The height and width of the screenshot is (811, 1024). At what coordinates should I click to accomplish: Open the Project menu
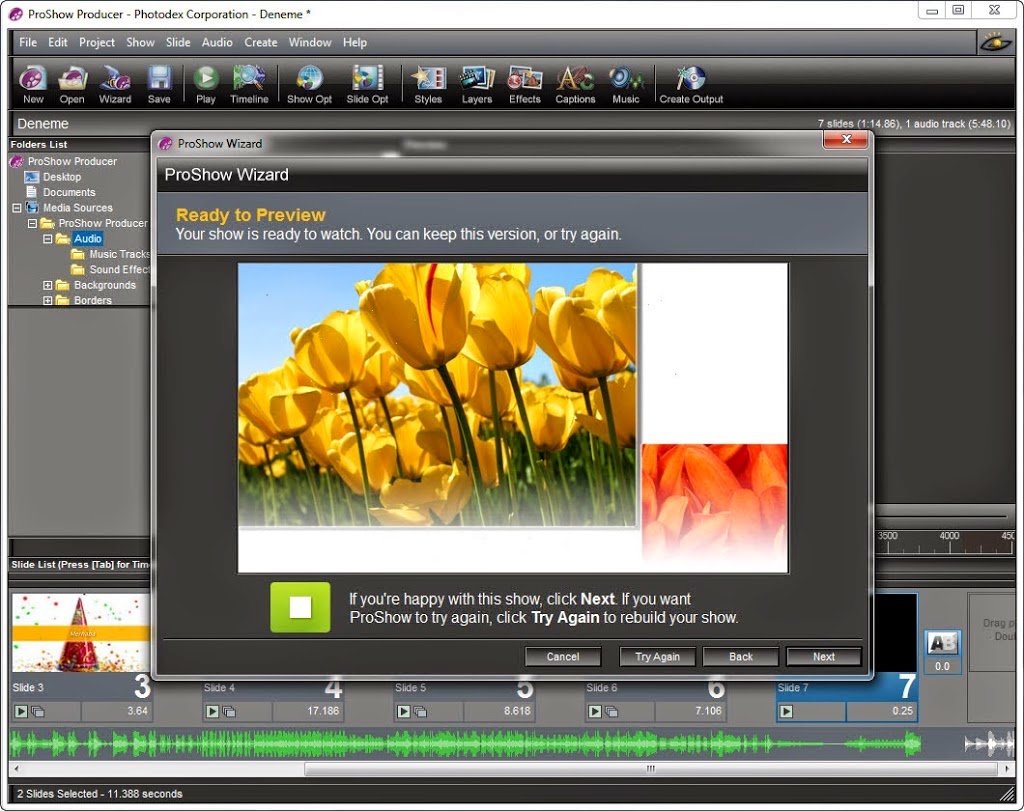[97, 42]
